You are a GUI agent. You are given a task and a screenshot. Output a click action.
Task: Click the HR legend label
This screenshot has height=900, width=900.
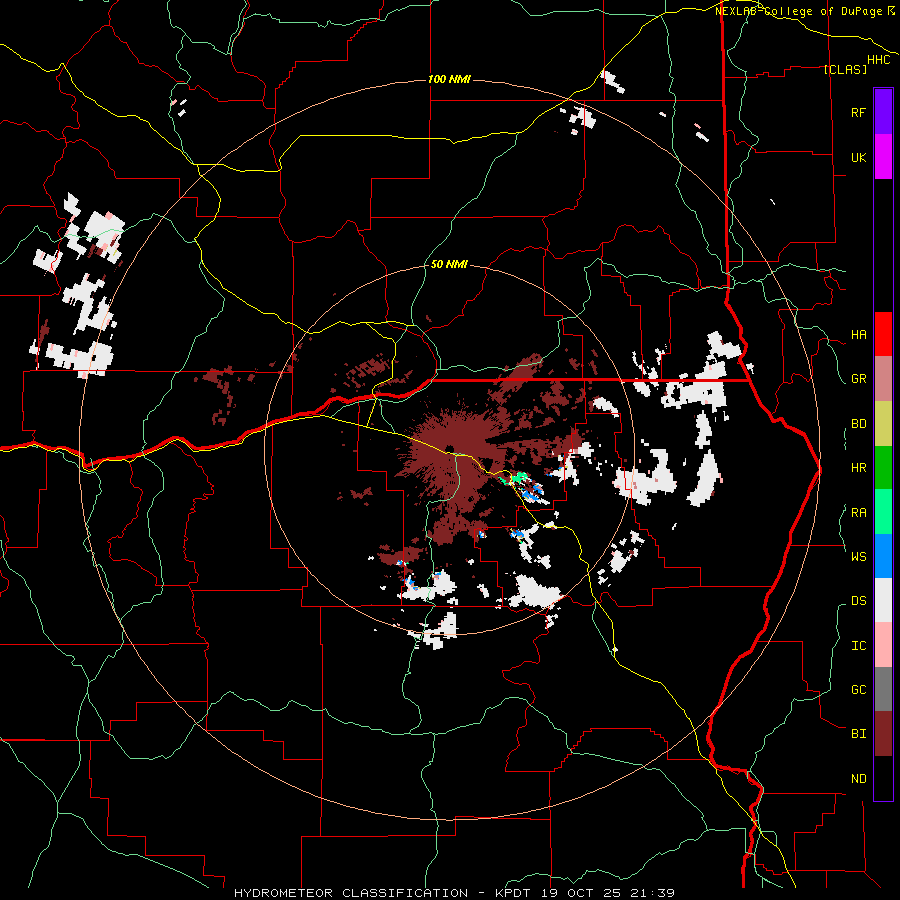[858, 468]
